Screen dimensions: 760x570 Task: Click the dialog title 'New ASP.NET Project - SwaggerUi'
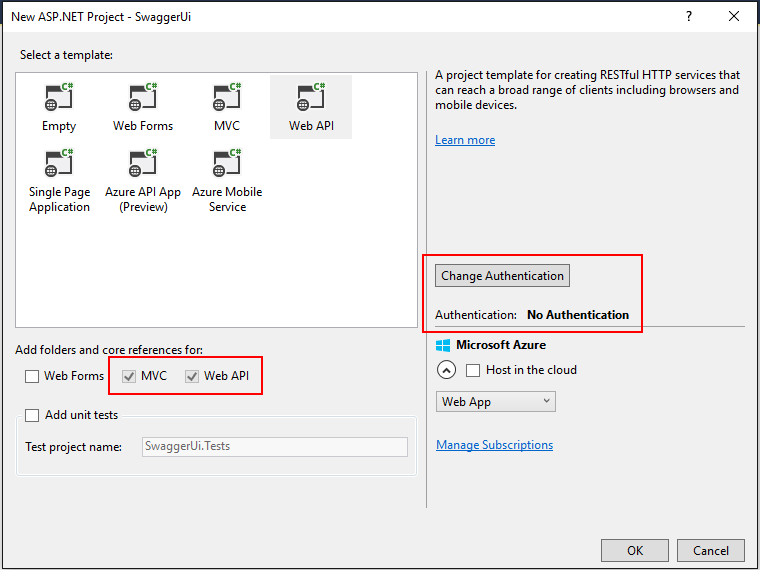pos(101,16)
